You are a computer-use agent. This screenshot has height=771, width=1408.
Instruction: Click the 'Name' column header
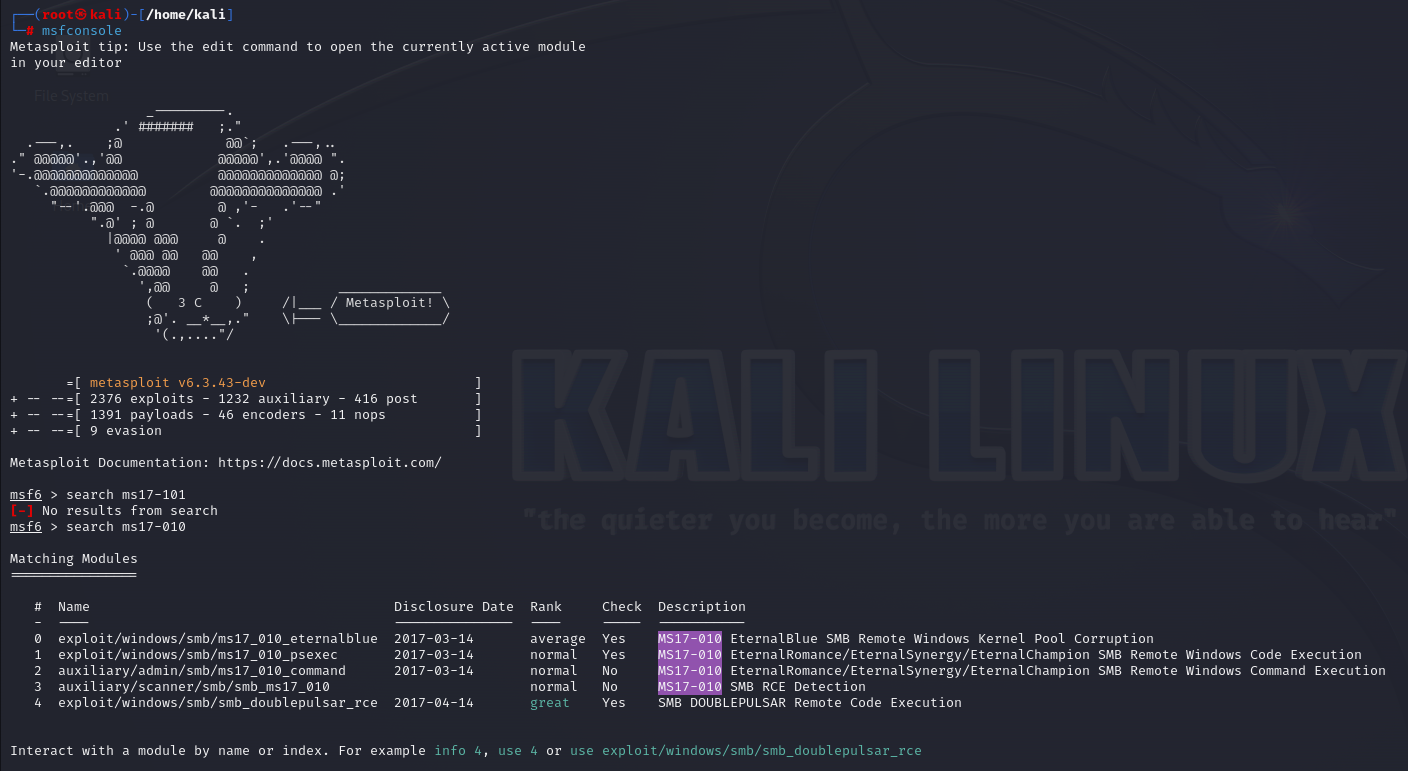[74, 607]
